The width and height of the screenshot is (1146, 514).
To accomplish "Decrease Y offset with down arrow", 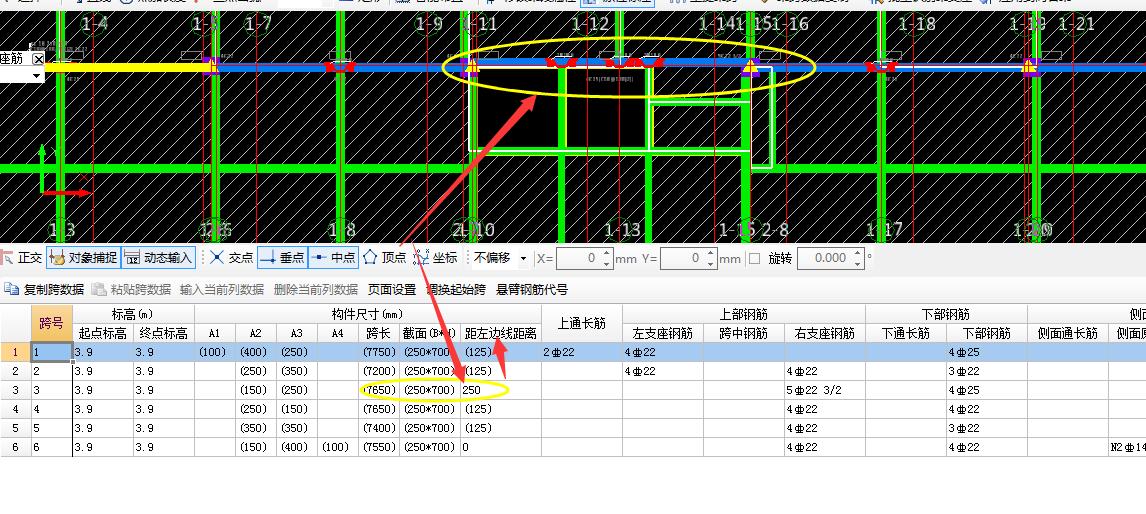I will point(711,263).
